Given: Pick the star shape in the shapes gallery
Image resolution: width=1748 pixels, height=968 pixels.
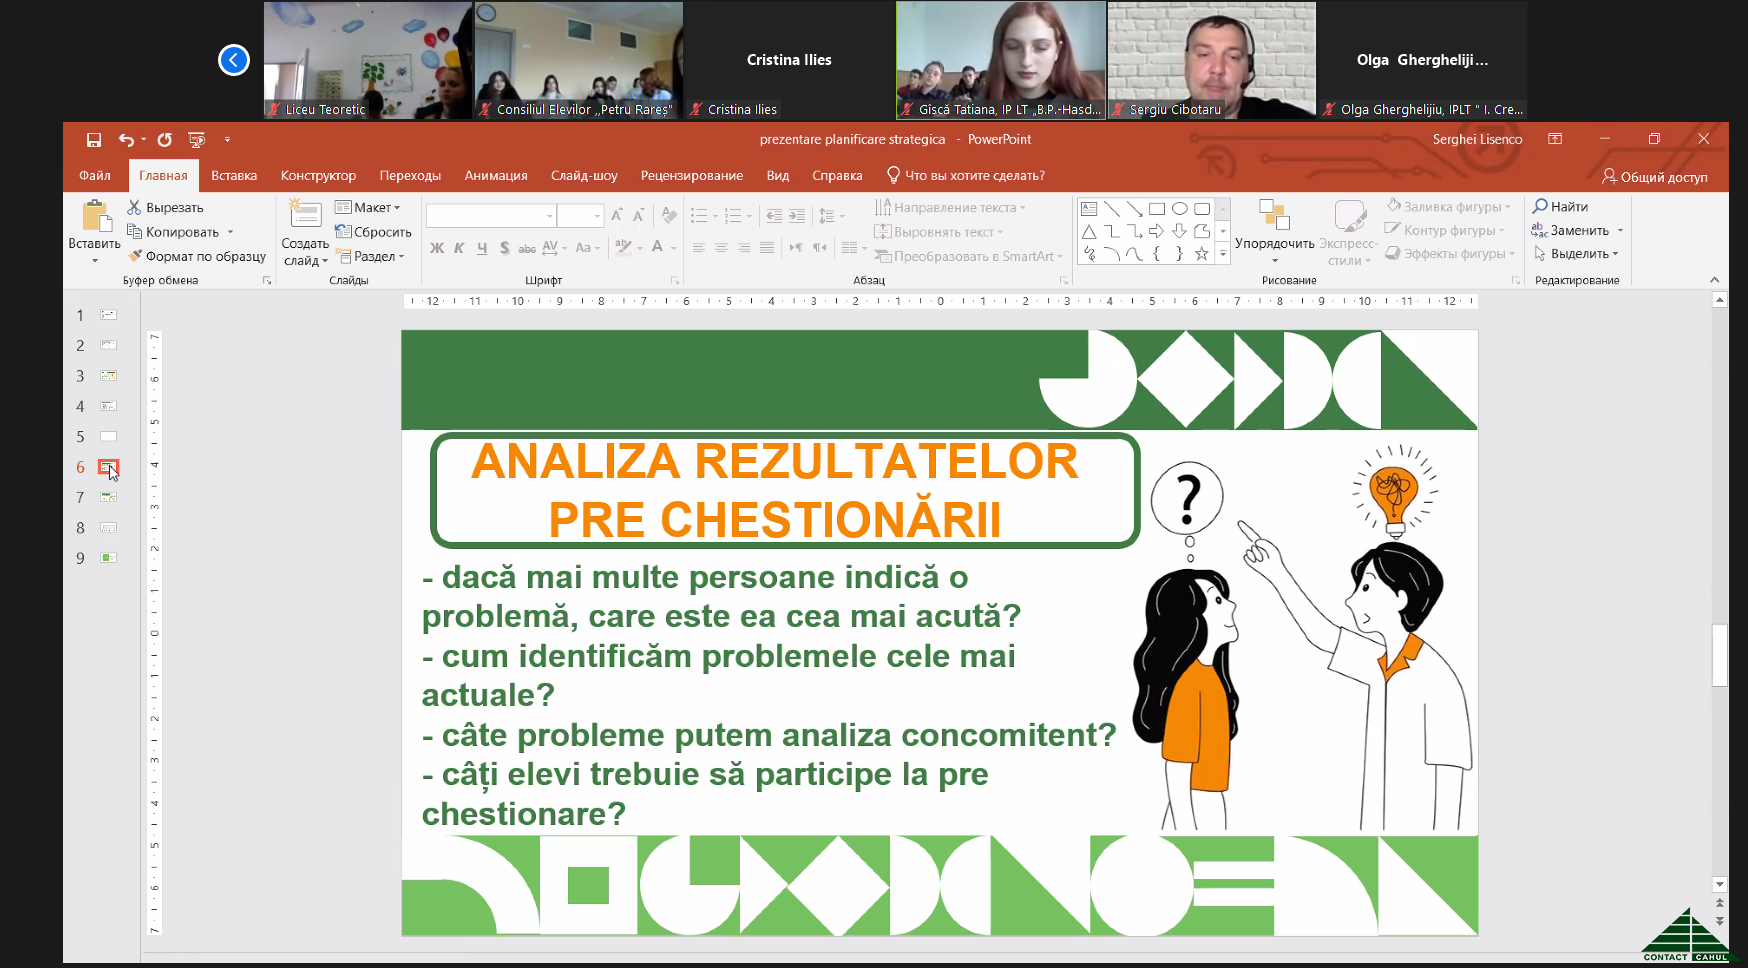Looking at the screenshot, I should tap(1201, 254).
